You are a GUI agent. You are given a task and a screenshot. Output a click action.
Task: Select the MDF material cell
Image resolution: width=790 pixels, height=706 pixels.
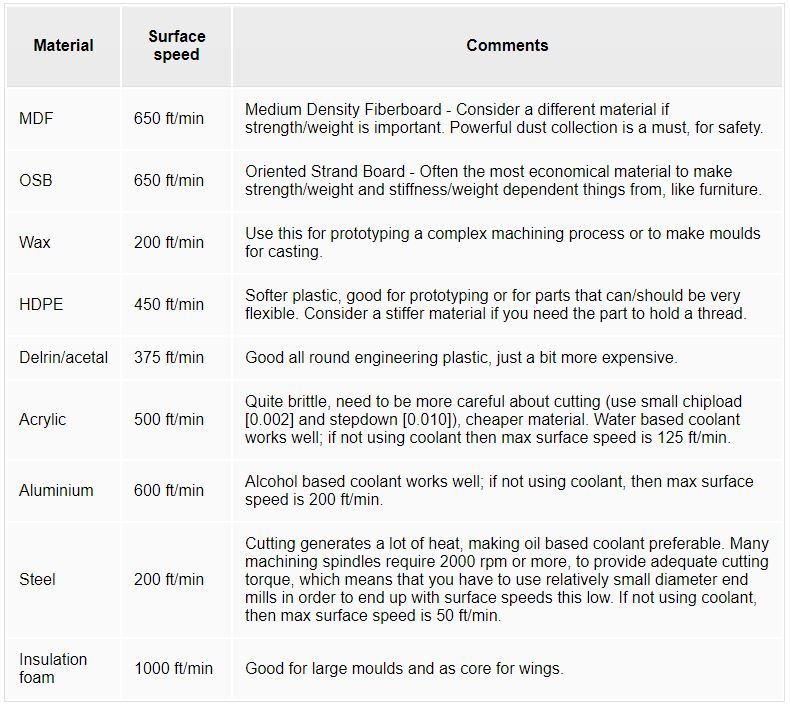[x=37, y=119]
